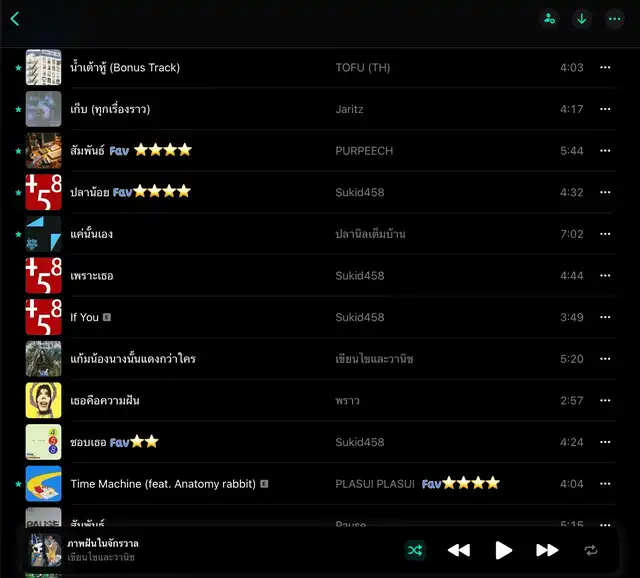Click the yellow album art thumbnail
Viewport: 640px width, 578px height.
pos(43,400)
